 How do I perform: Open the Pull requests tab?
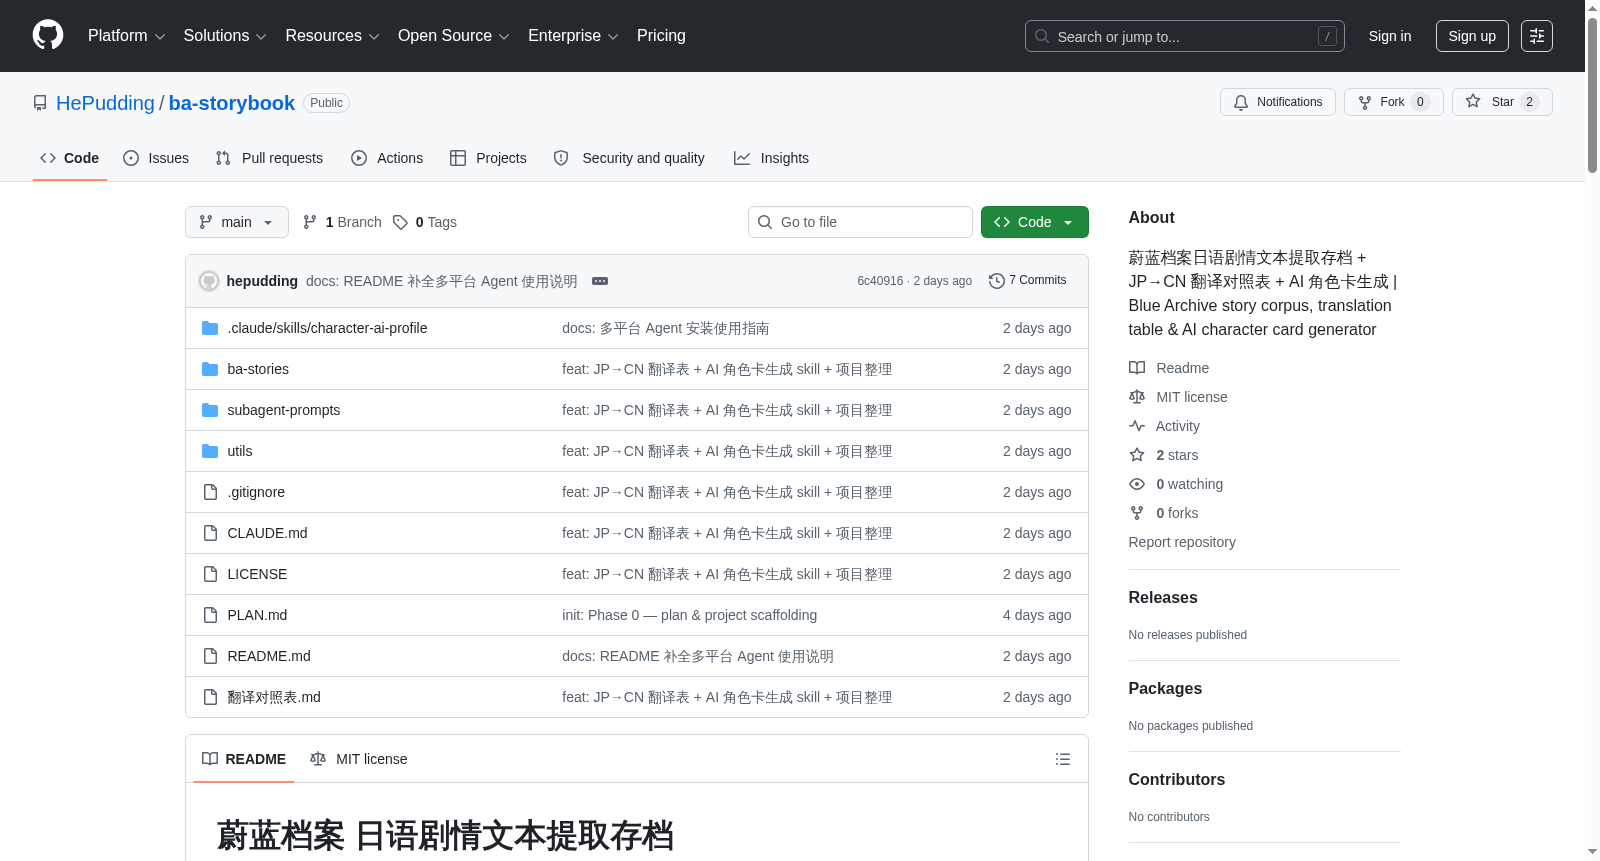269,158
